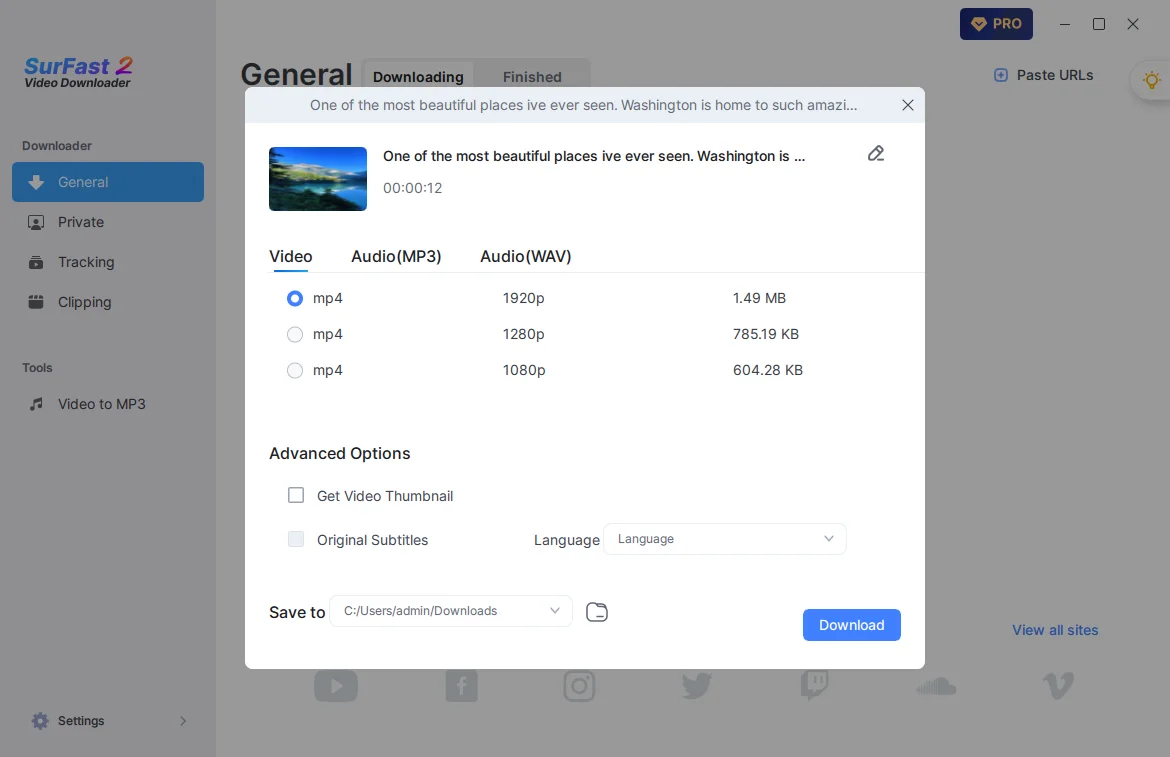
Task: Click the video thumbnail preview
Action: click(x=317, y=179)
